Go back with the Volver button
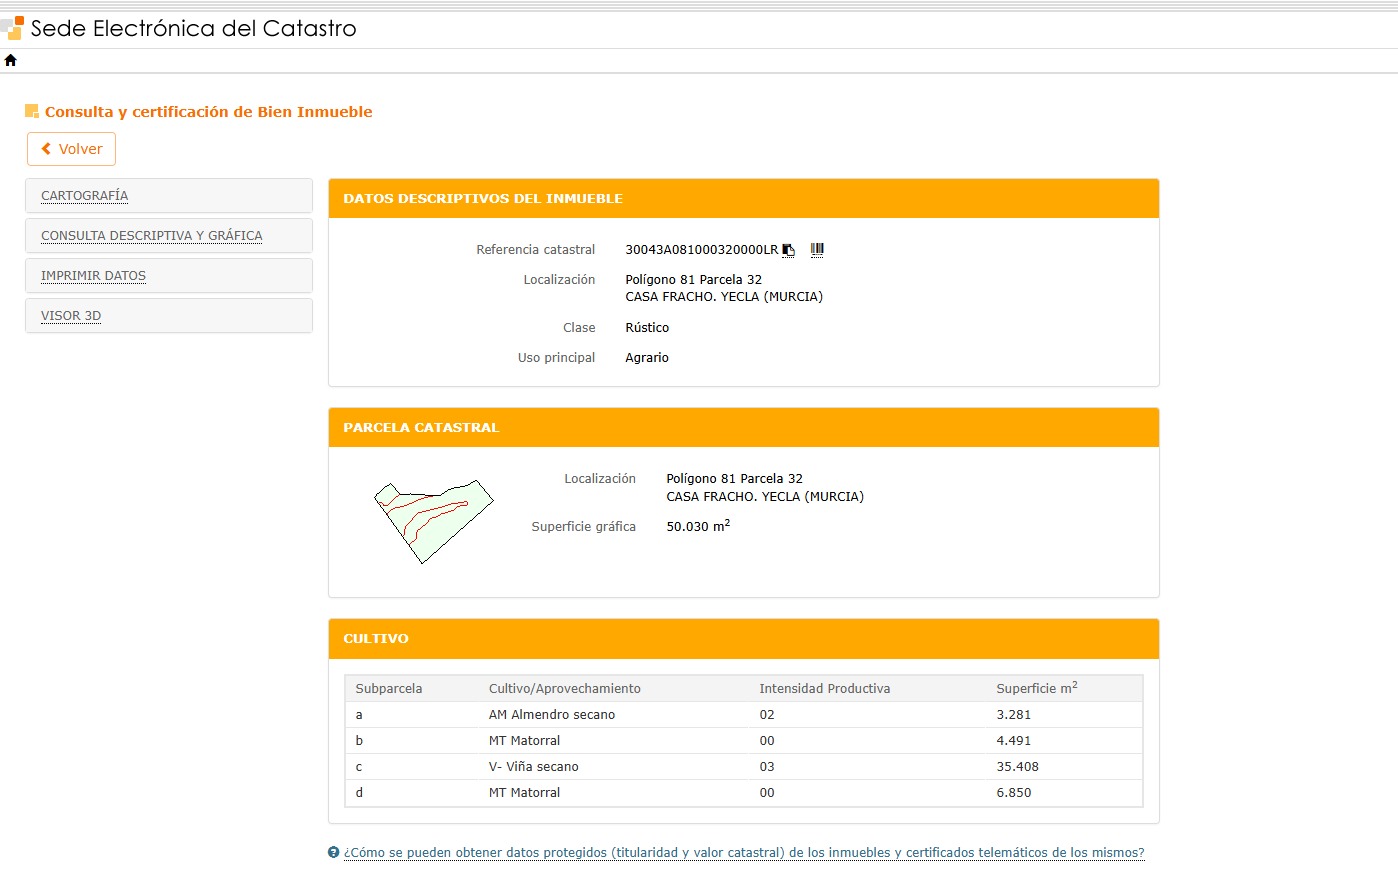 [x=71, y=149]
